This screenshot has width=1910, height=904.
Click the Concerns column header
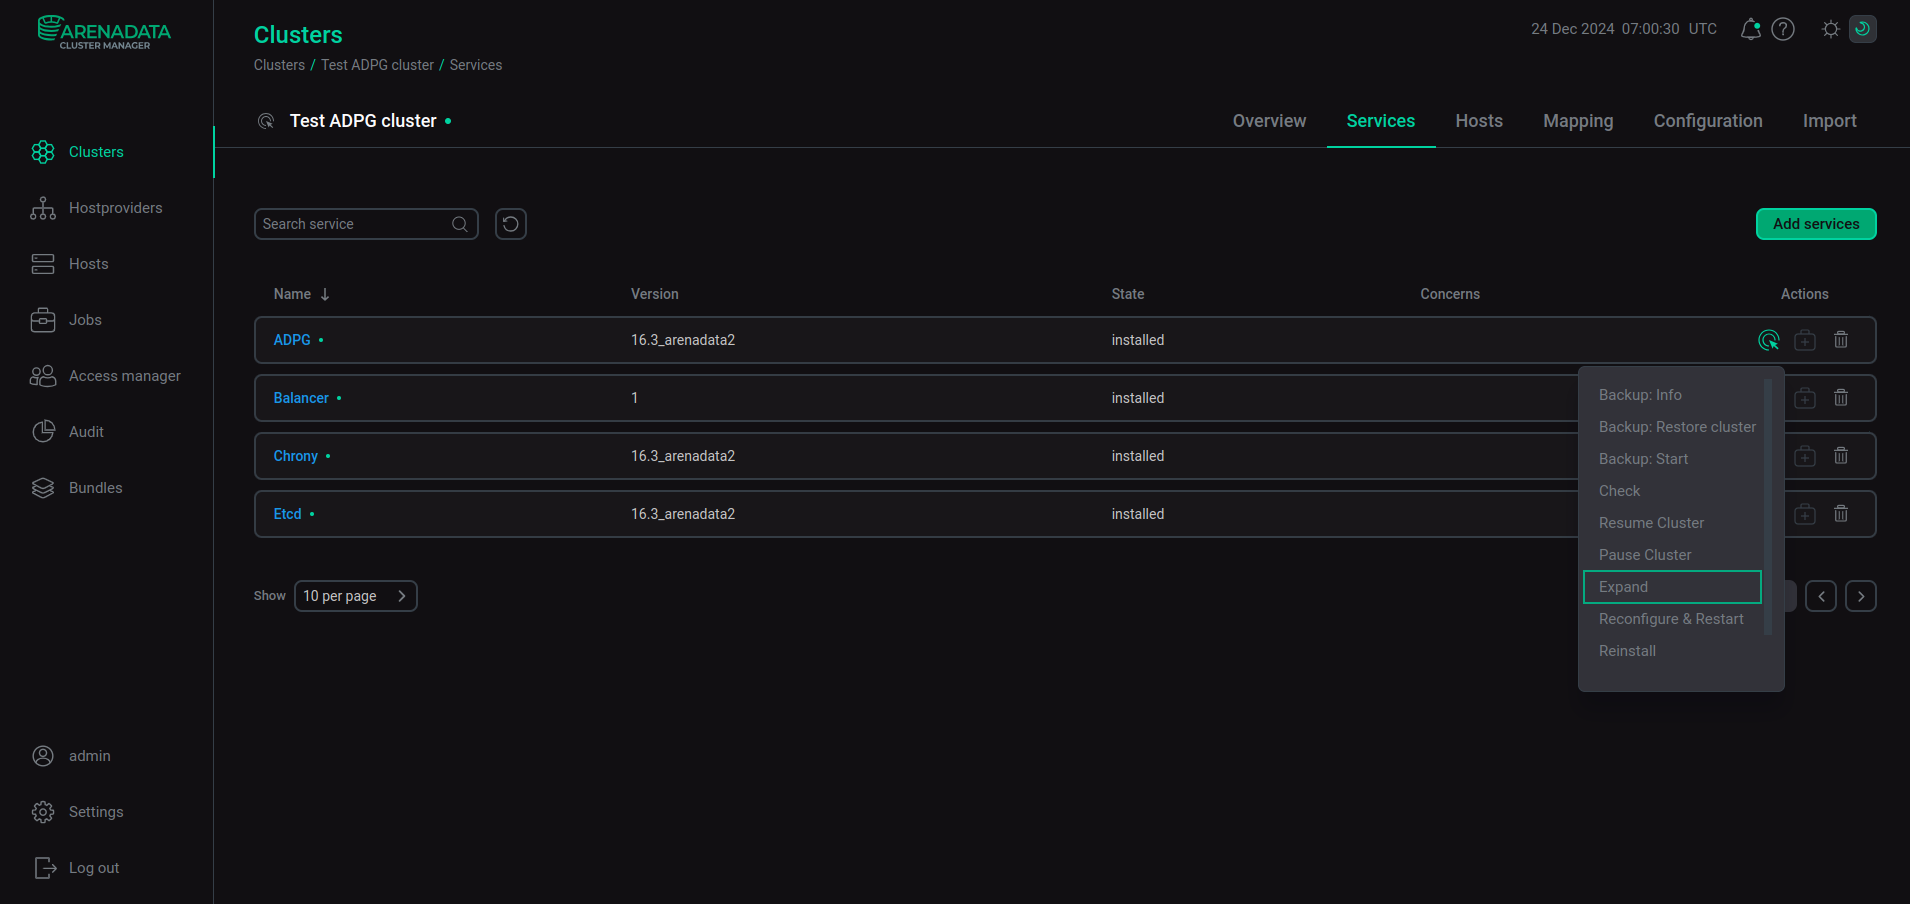tap(1450, 294)
